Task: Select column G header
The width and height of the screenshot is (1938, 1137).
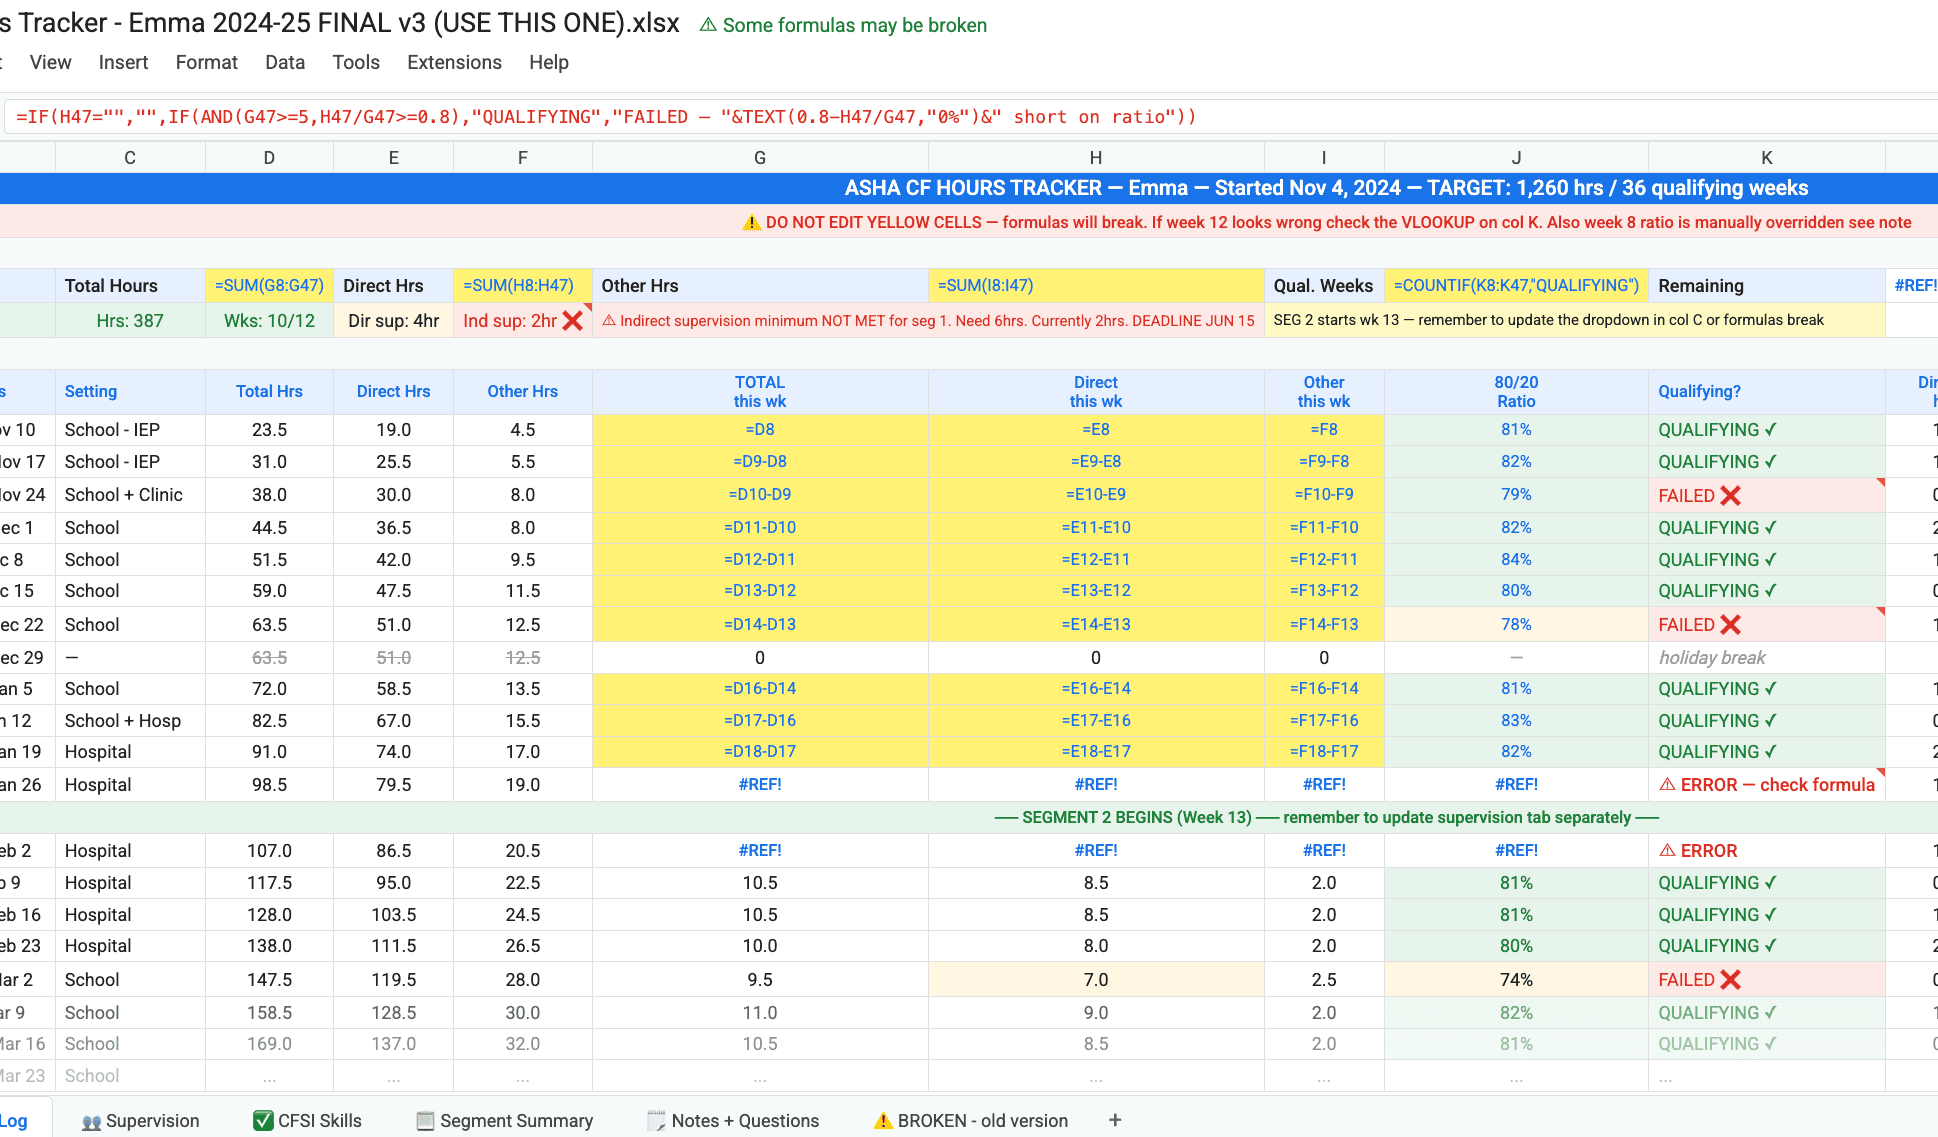Action: tap(760, 157)
